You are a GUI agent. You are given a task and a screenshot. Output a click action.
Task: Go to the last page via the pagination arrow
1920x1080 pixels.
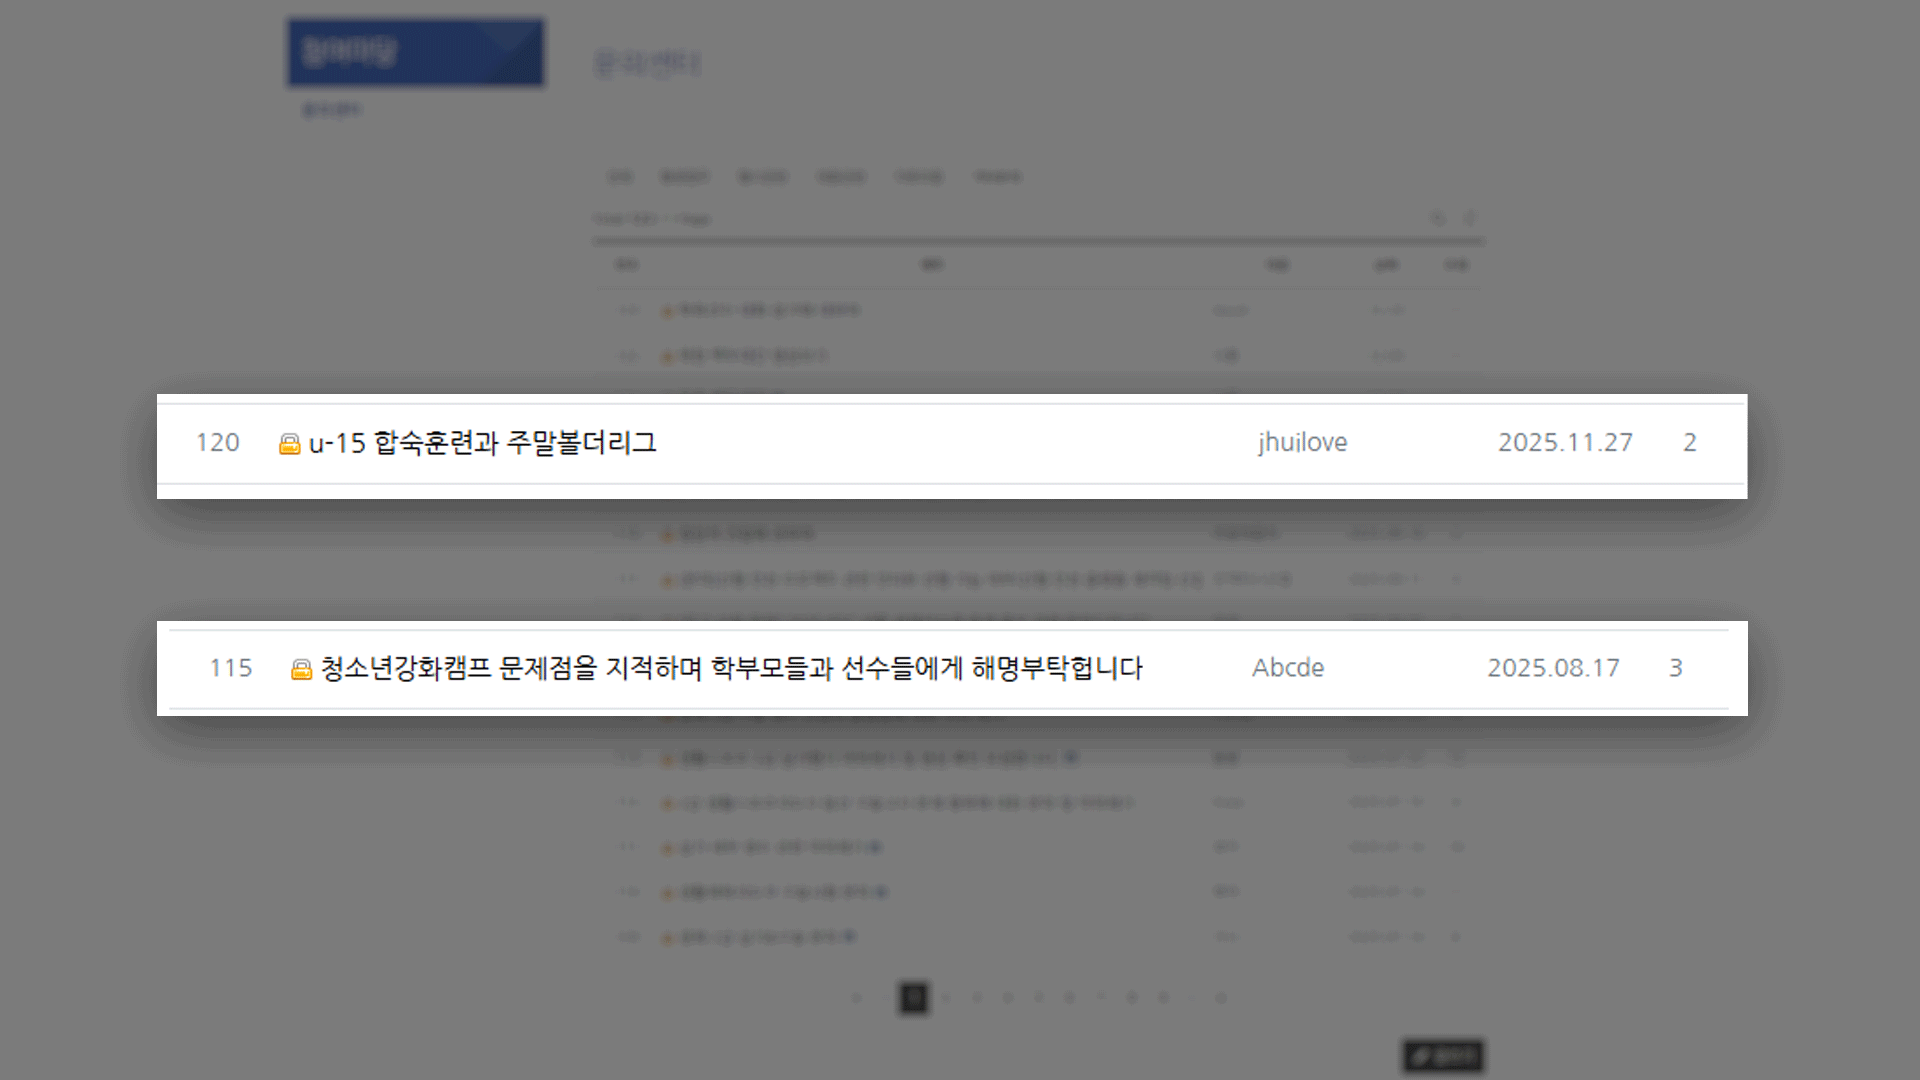click(x=1220, y=997)
